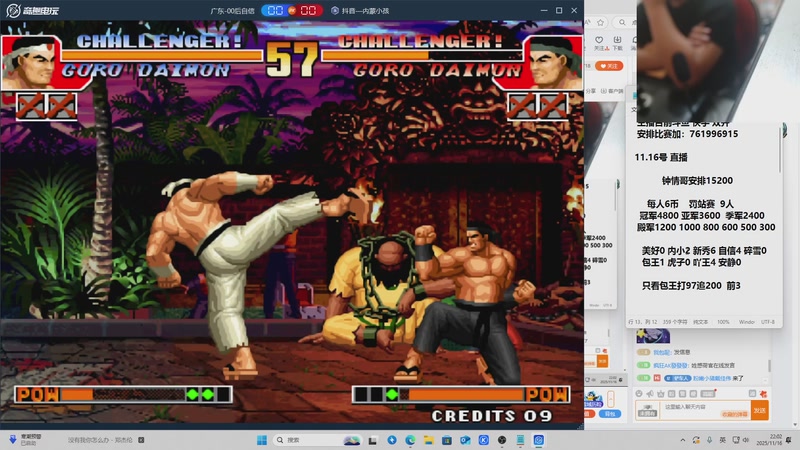Image resolution: width=800 pixels, height=450 pixels.
Task: Click the game platform logo at top left
Action: click(x=32, y=10)
